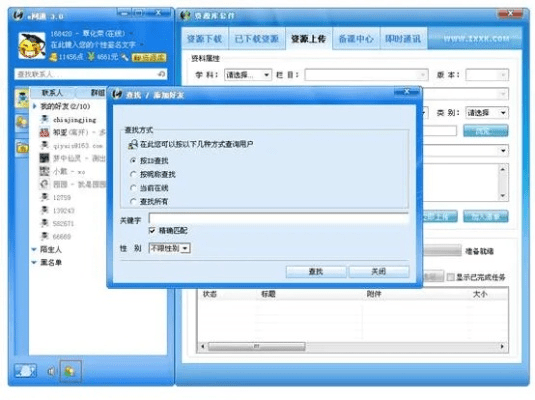Click the green yen currency icon
The image size is (535, 400).
pos(91,57)
